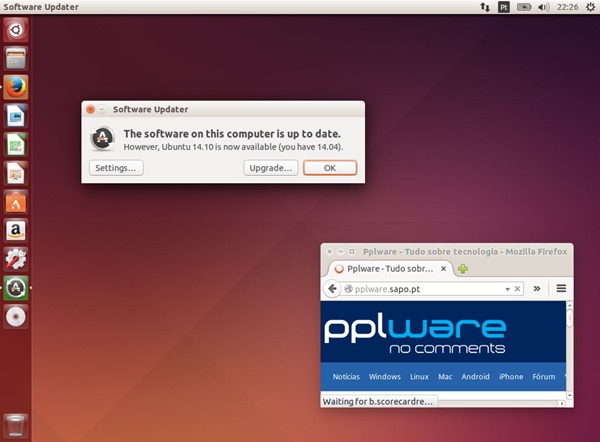Close the Software Updater dialog window
This screenshot has height=442, width=600.
(x=90, y=109)
